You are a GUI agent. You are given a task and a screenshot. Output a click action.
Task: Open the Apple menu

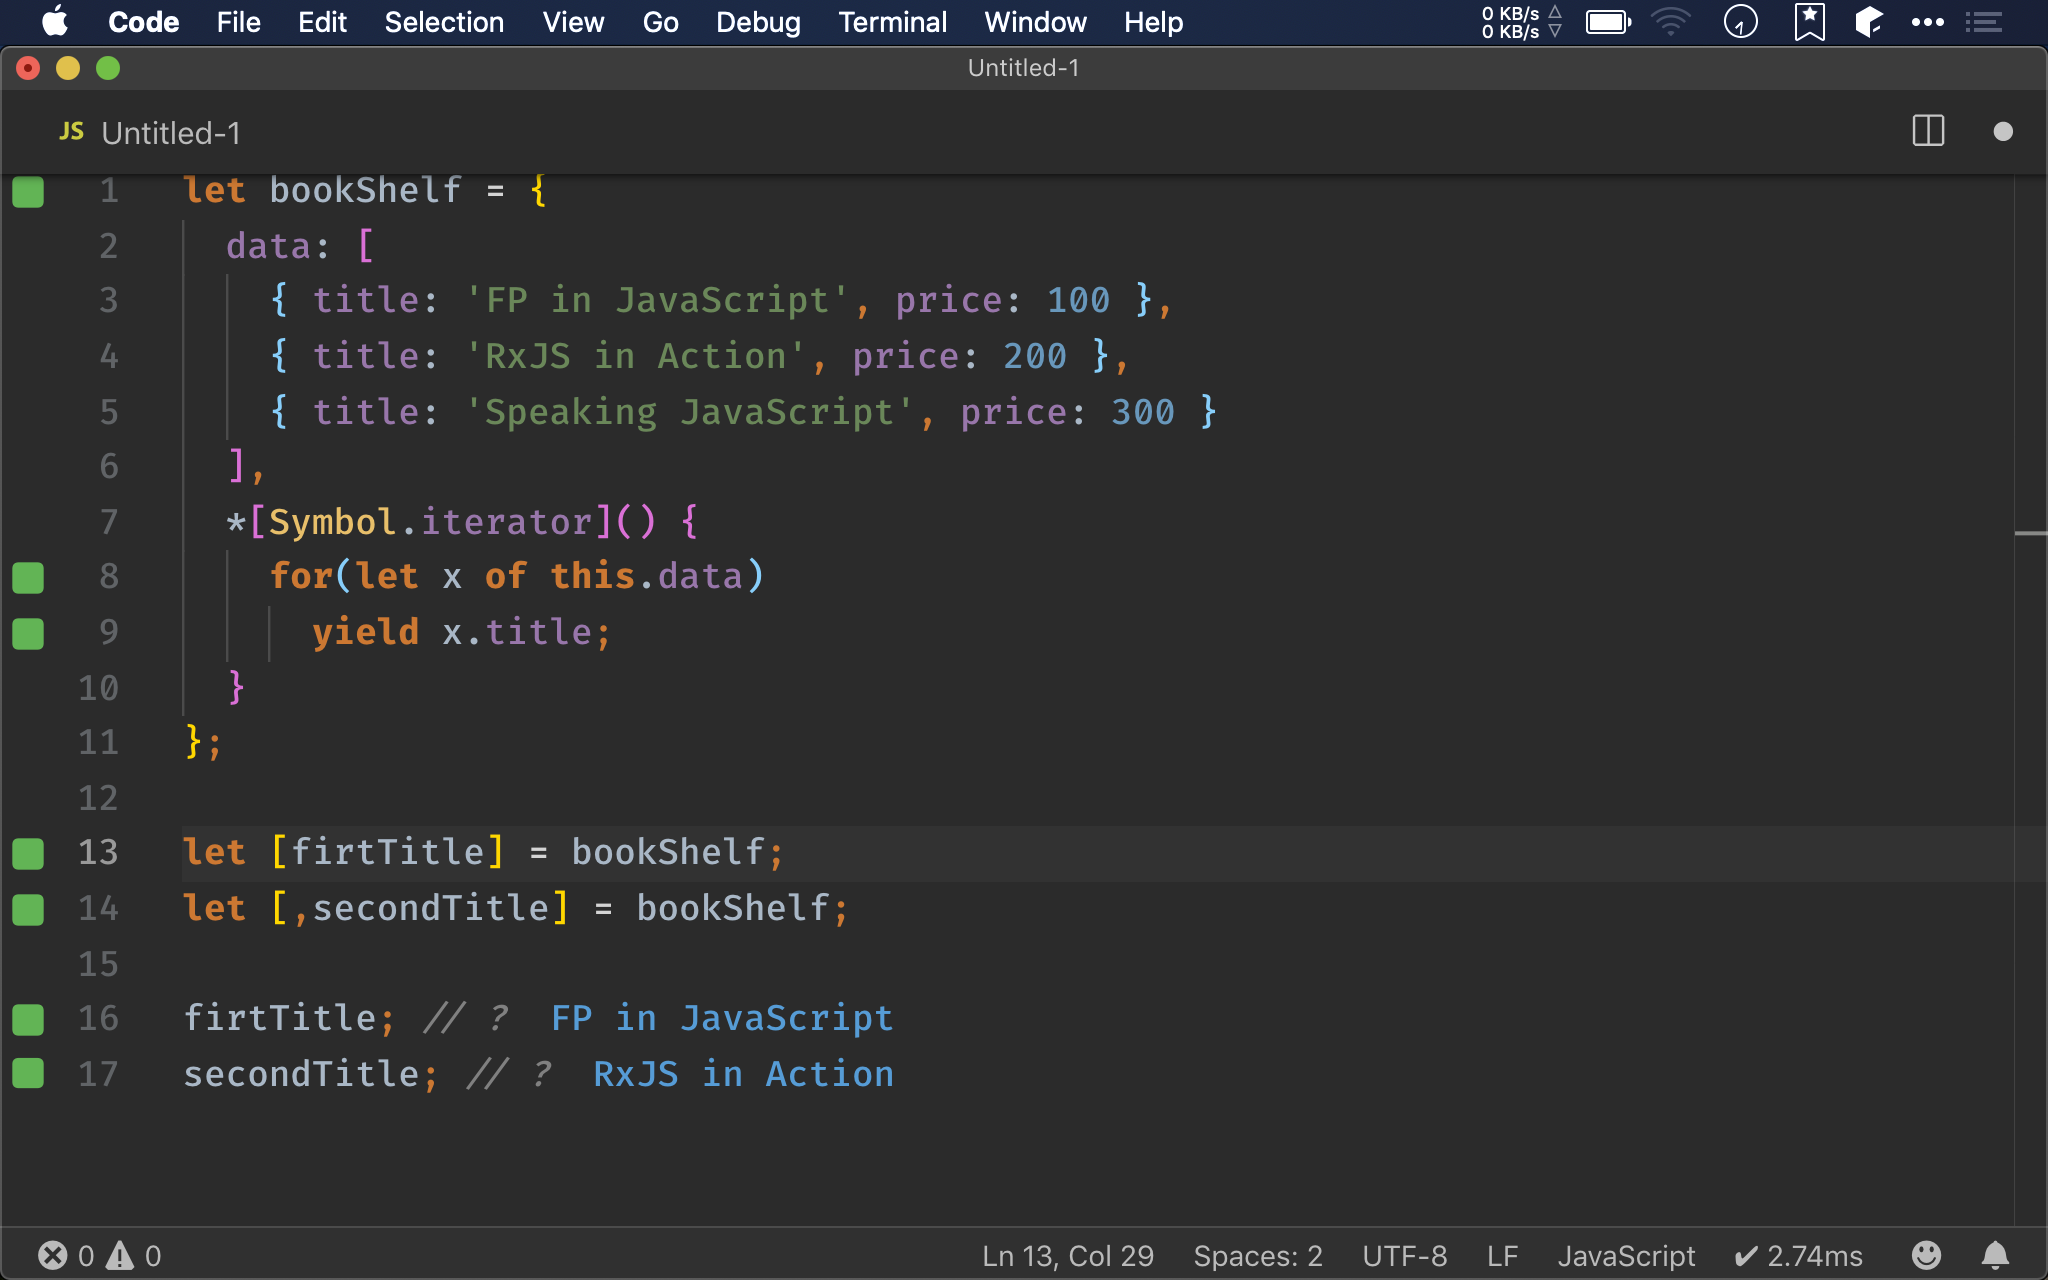pyautogui.click(x=55, y=22)
